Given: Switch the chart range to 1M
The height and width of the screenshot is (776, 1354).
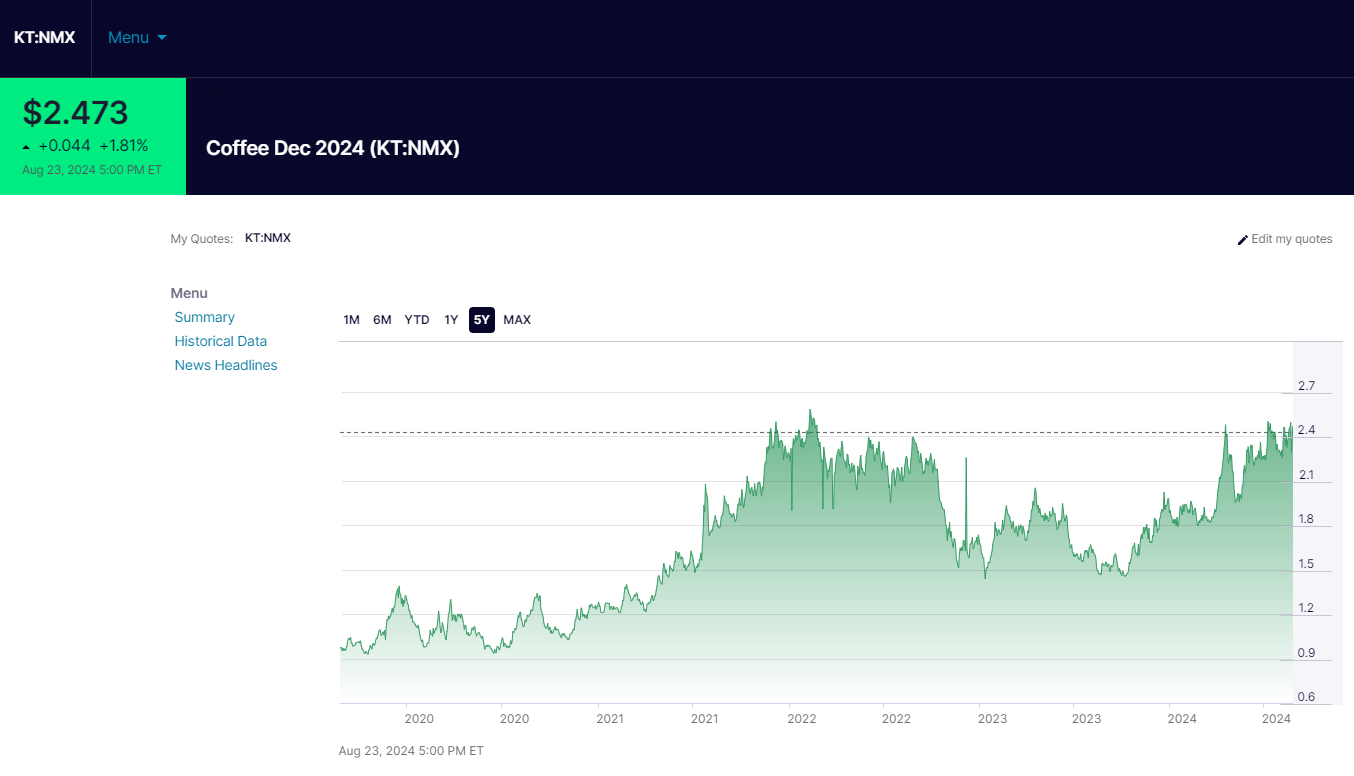Looking at the screenshot, I should 351,320.
